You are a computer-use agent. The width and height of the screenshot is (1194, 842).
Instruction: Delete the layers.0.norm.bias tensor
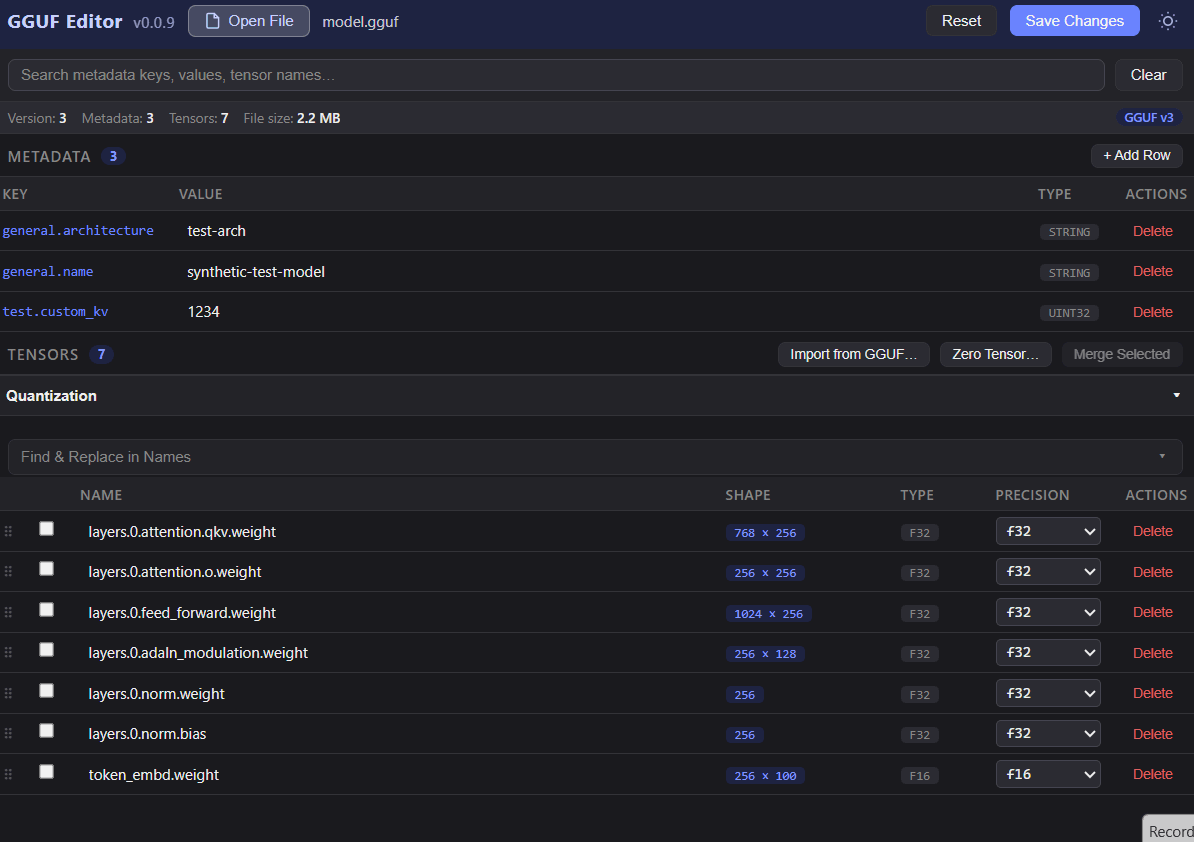1153,734
